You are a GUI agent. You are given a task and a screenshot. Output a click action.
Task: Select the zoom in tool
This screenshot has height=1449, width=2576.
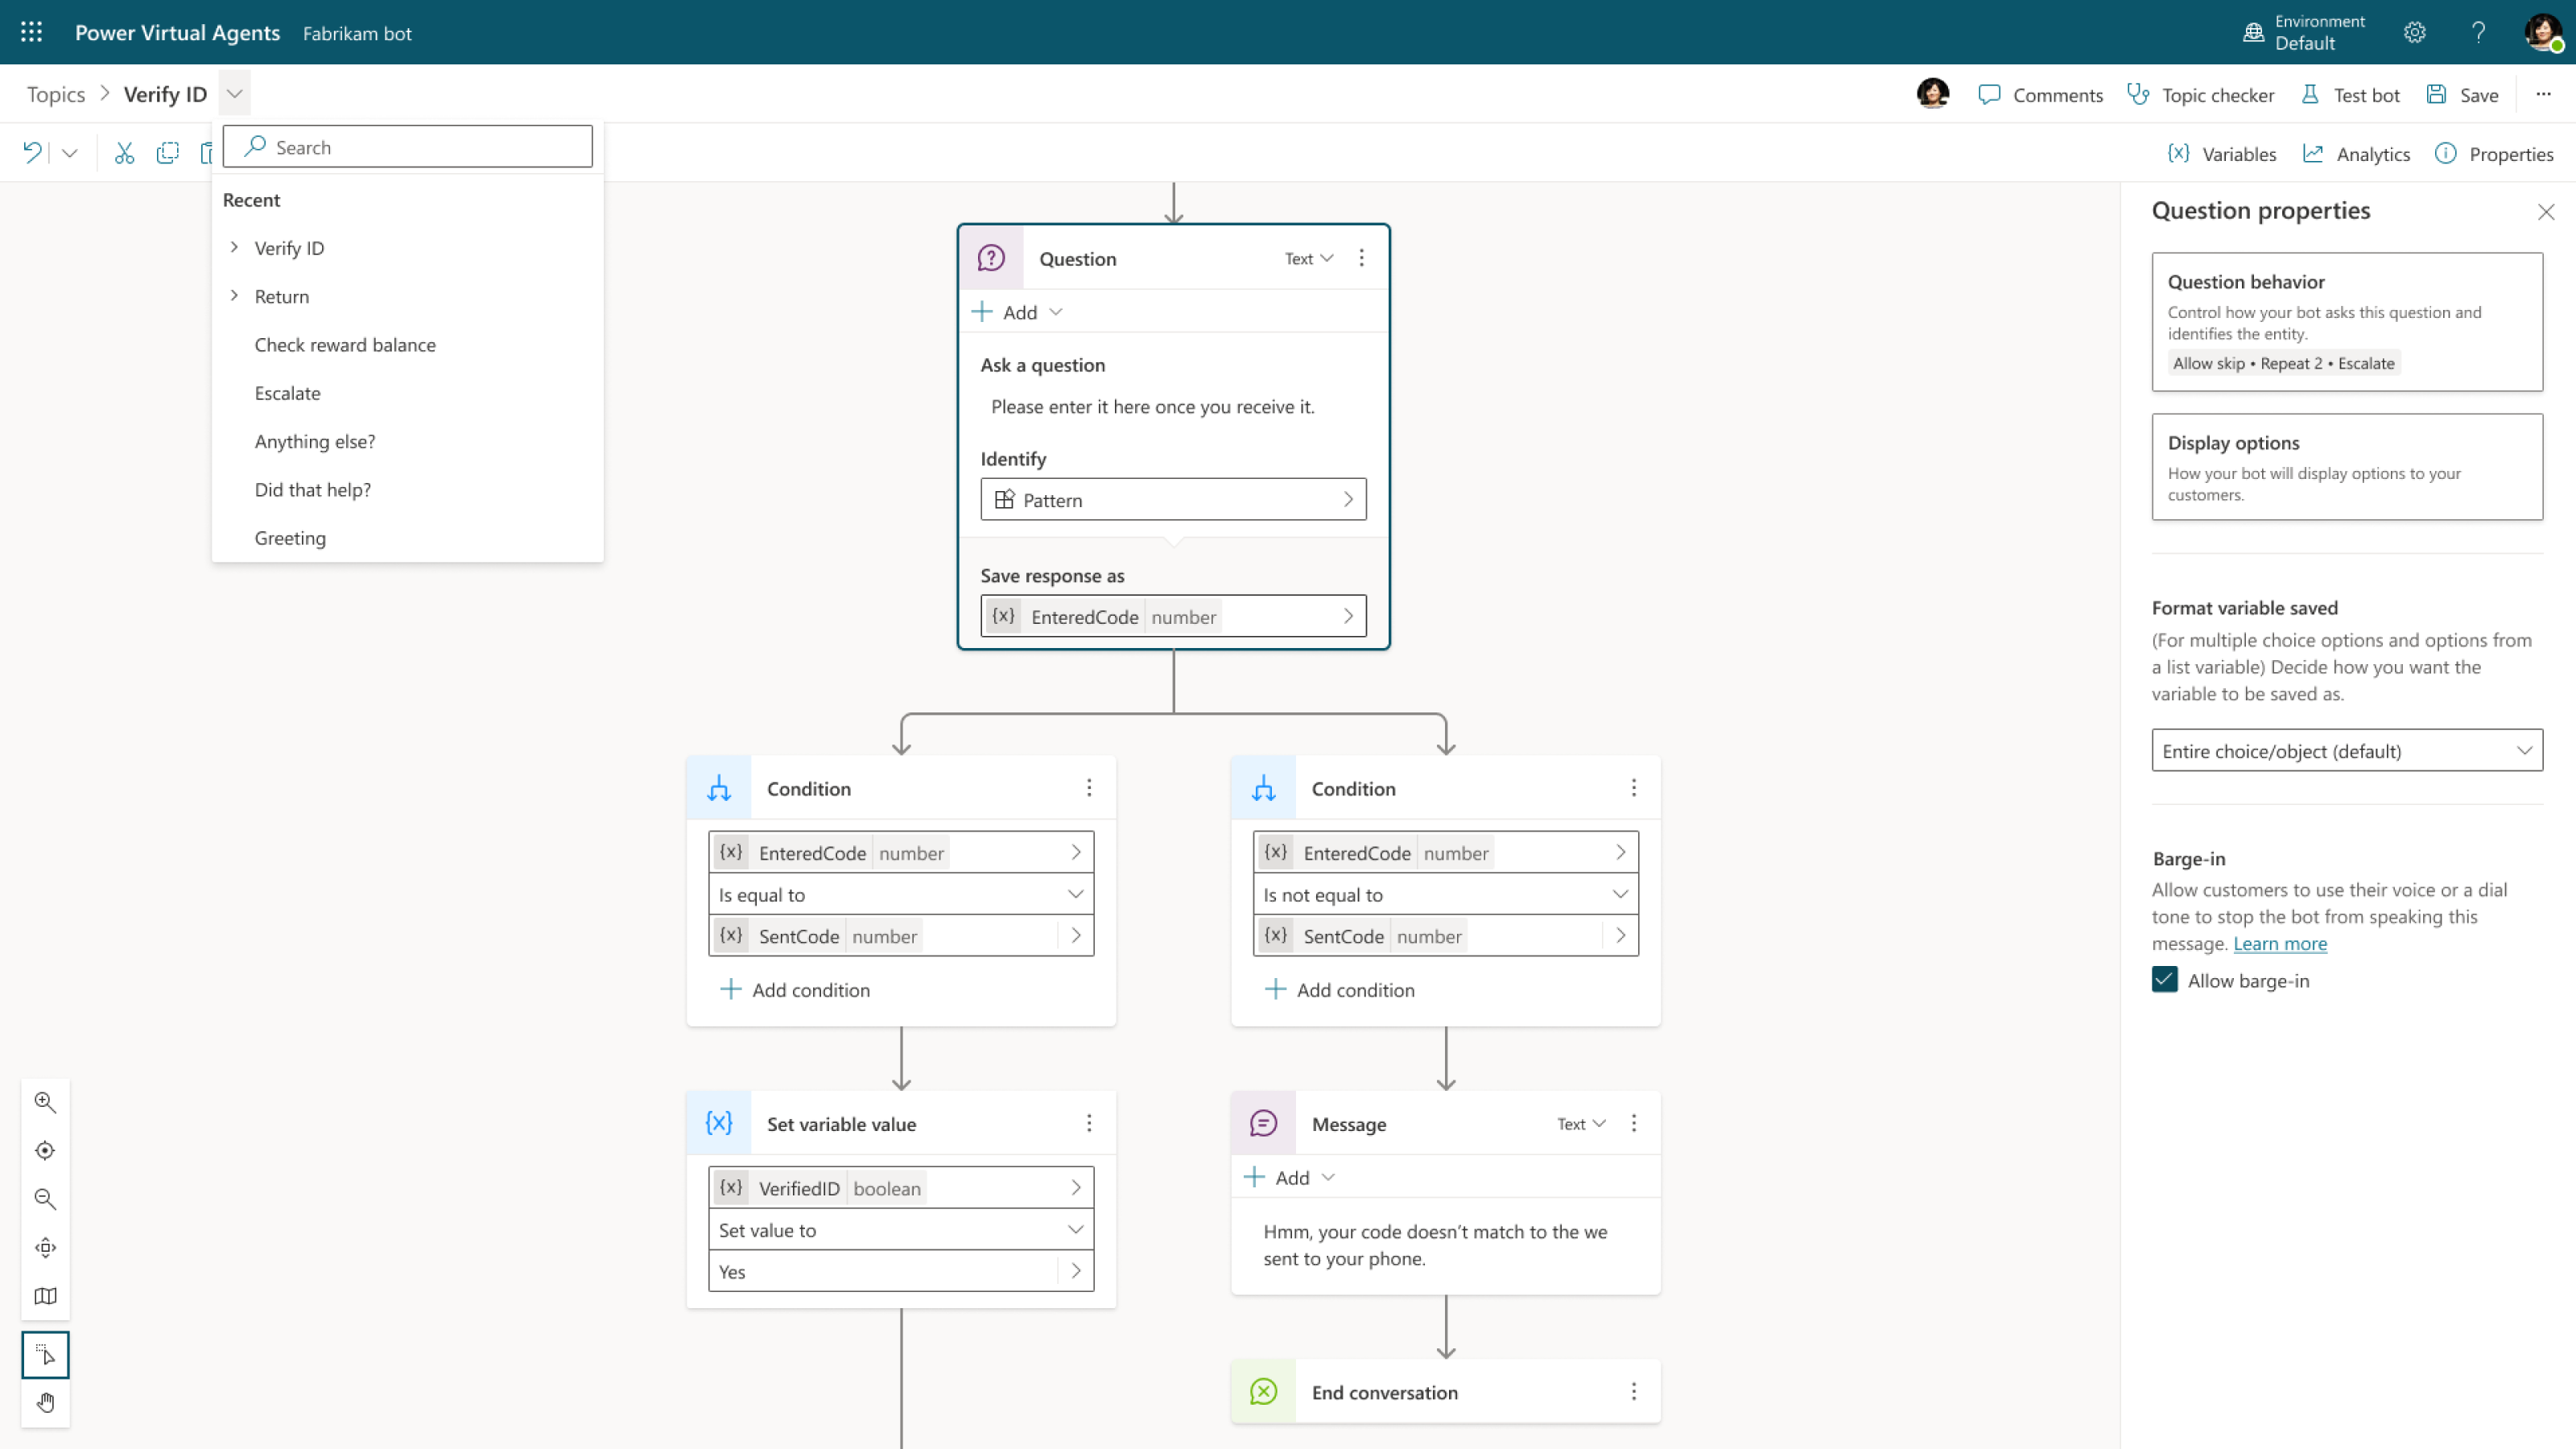(46, 1102)
